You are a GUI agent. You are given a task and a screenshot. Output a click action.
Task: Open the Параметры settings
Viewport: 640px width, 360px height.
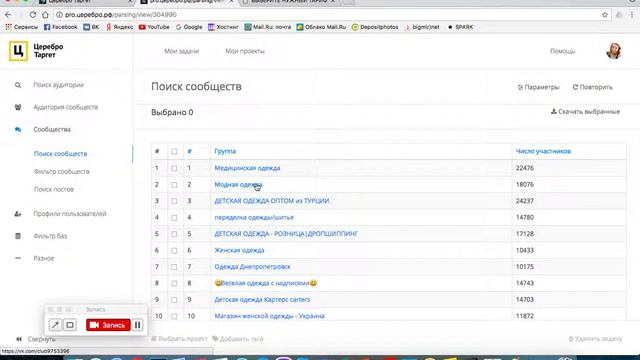click(x=538, y=87)
